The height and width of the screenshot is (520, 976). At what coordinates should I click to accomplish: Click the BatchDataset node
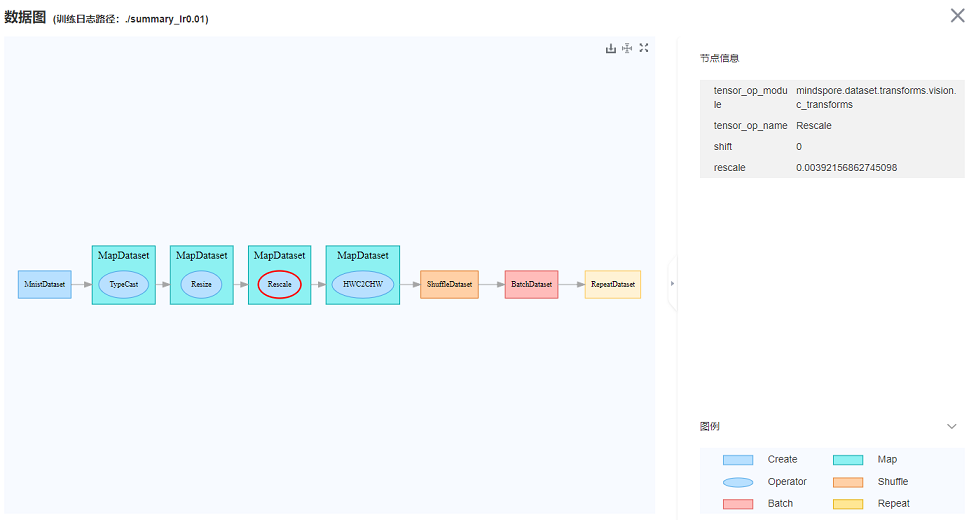(531, 284)
